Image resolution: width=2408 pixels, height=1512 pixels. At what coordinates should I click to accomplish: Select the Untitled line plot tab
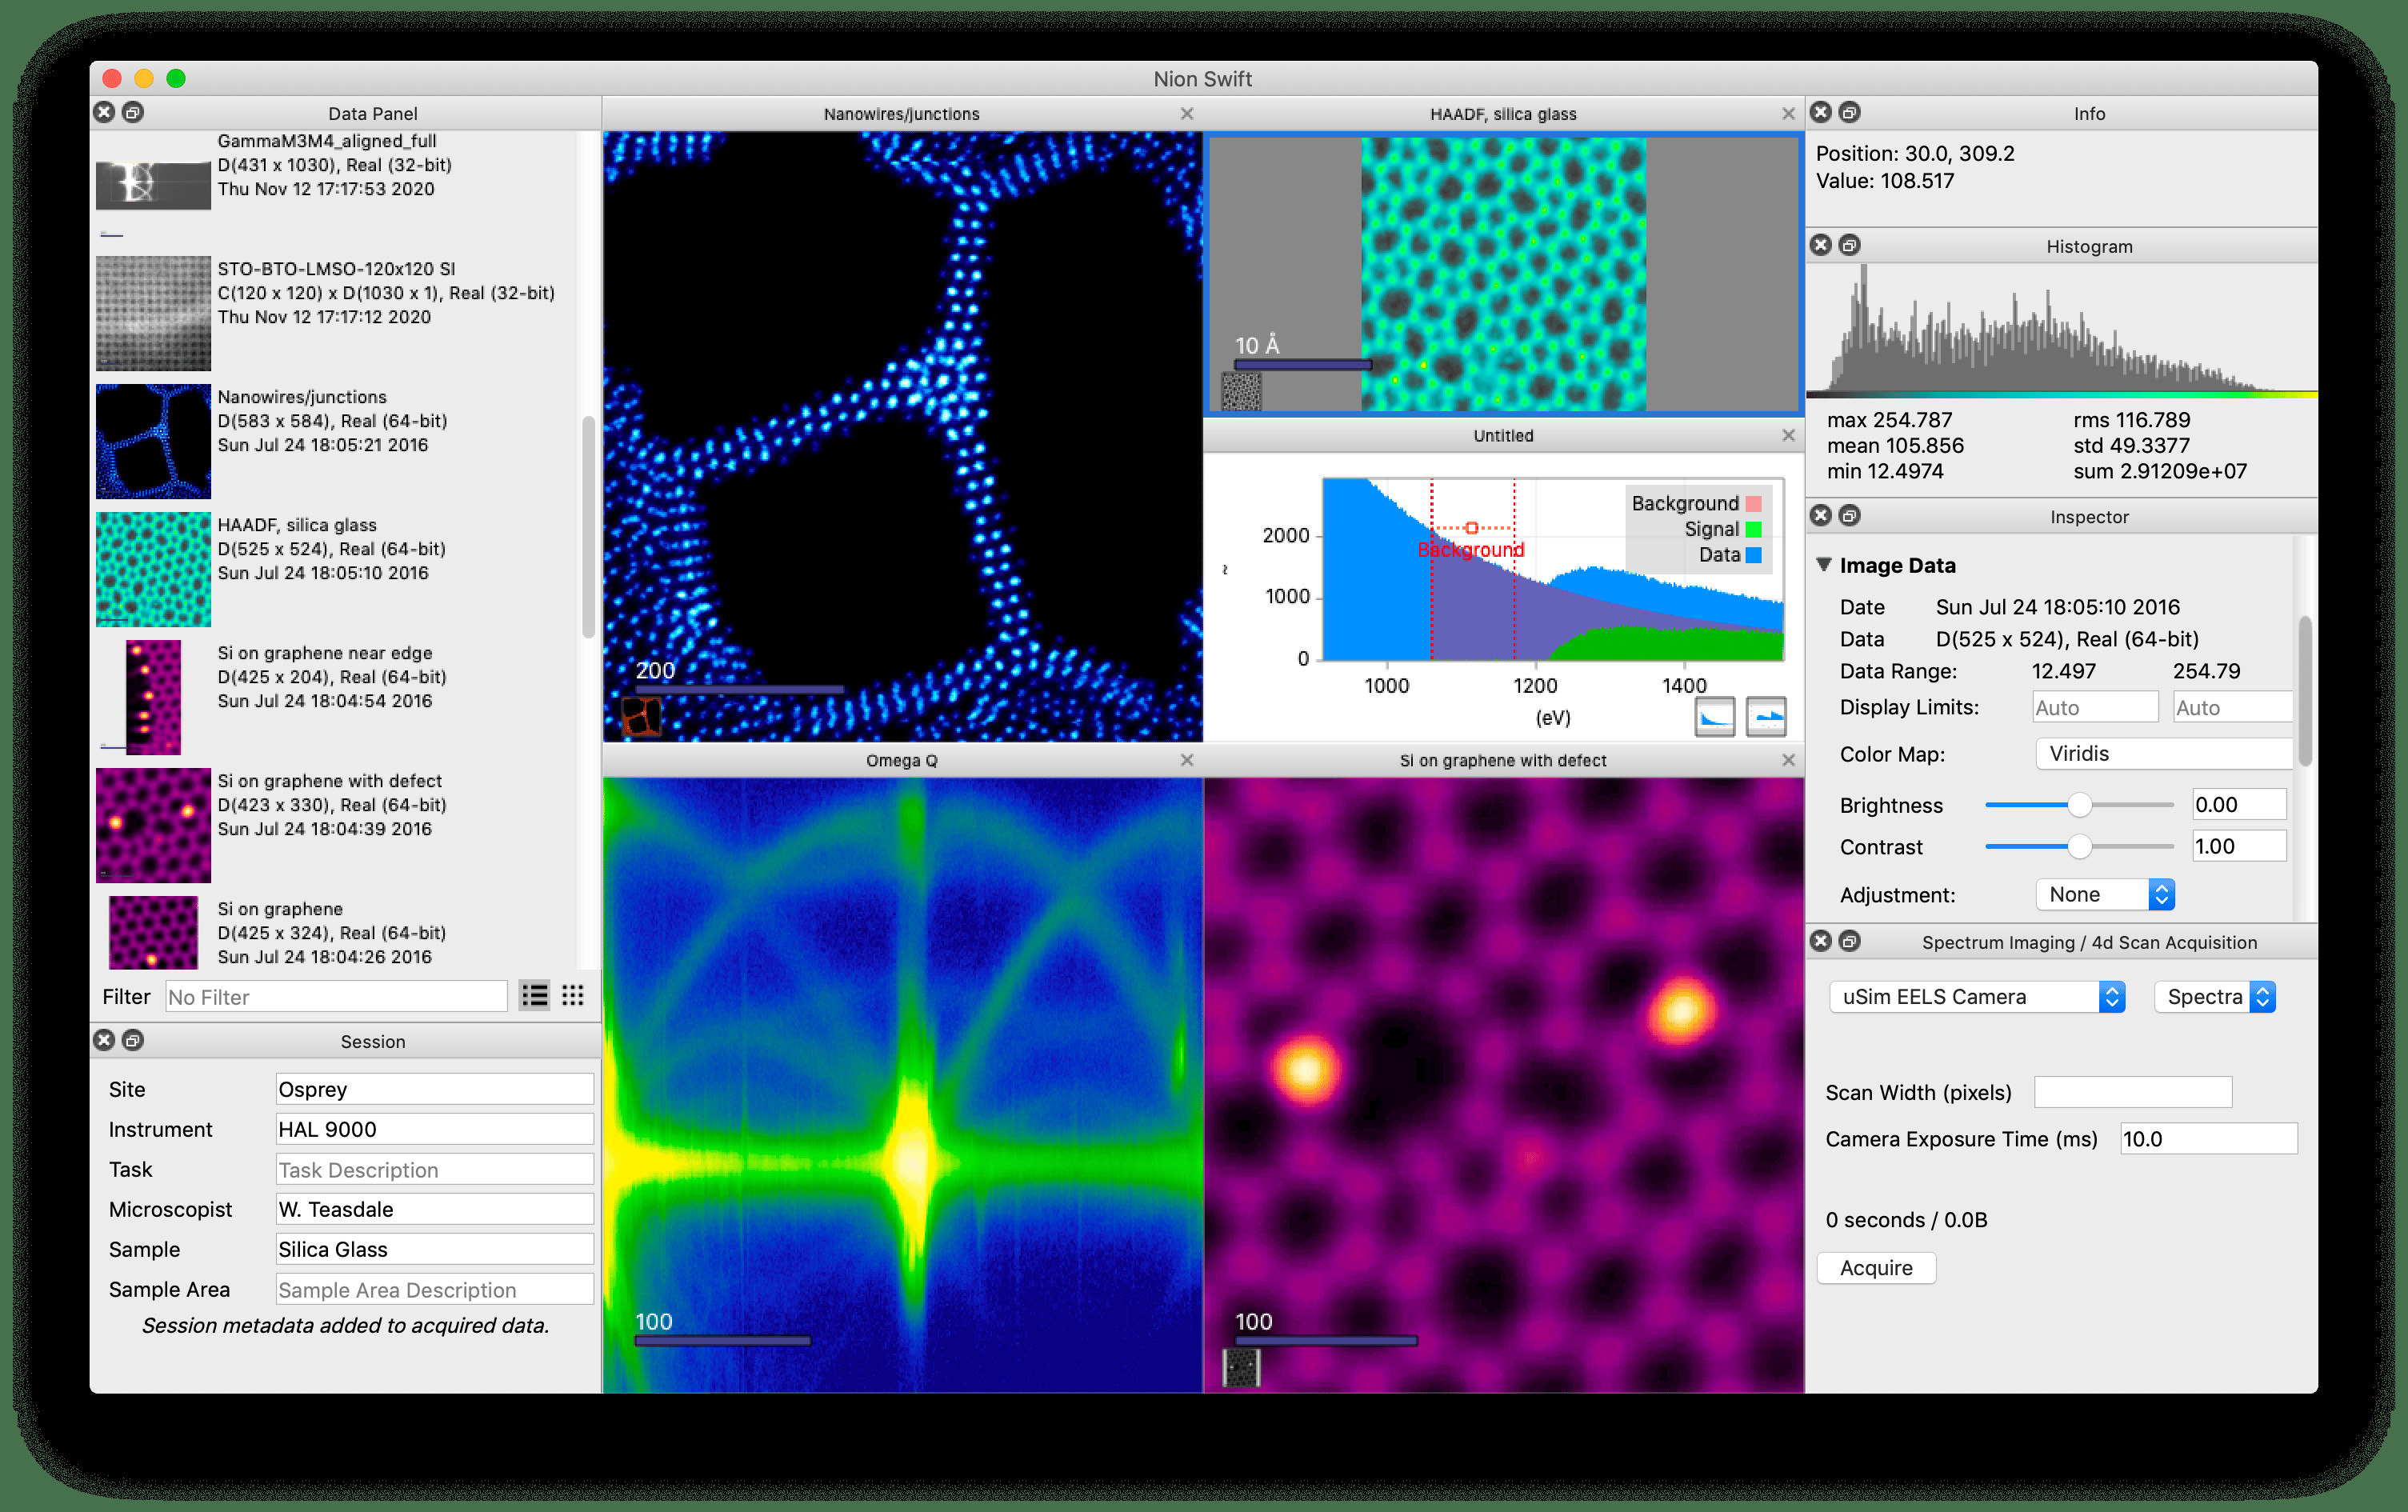(1502, 435)
